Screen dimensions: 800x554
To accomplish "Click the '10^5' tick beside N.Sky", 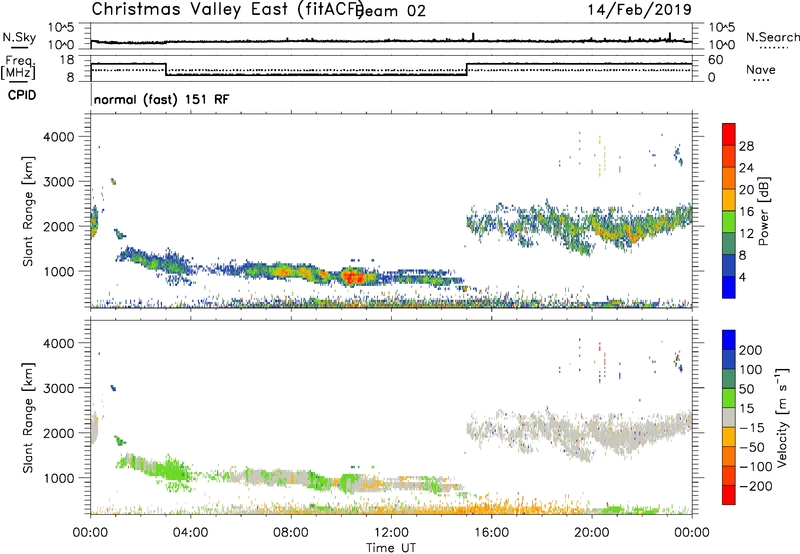I will [61, 27].
